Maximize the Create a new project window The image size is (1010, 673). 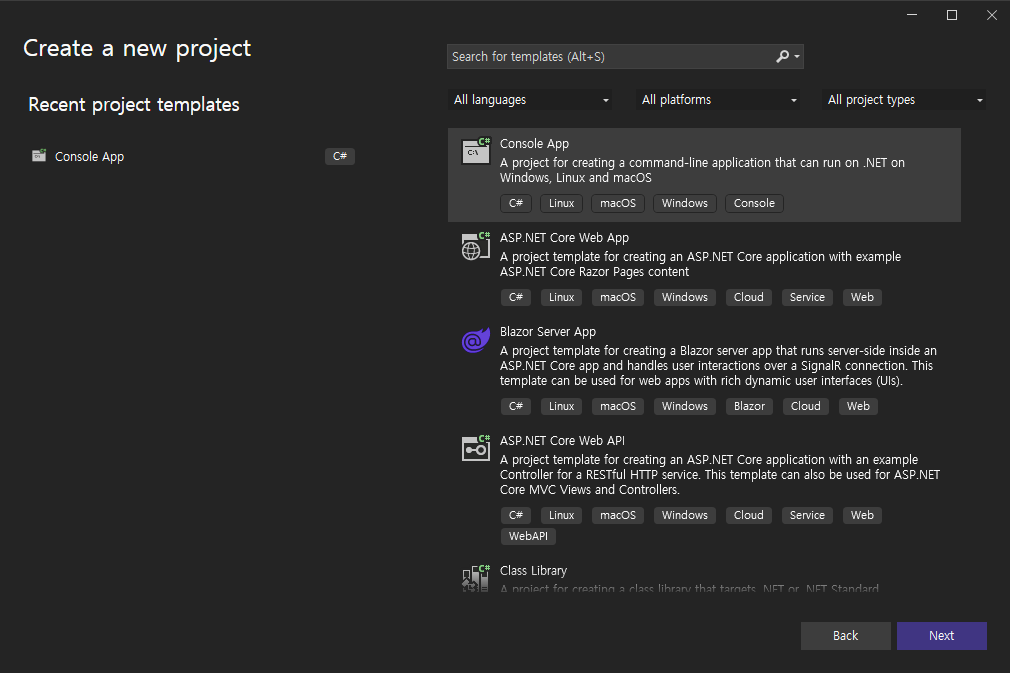click(x=952, y=15)
